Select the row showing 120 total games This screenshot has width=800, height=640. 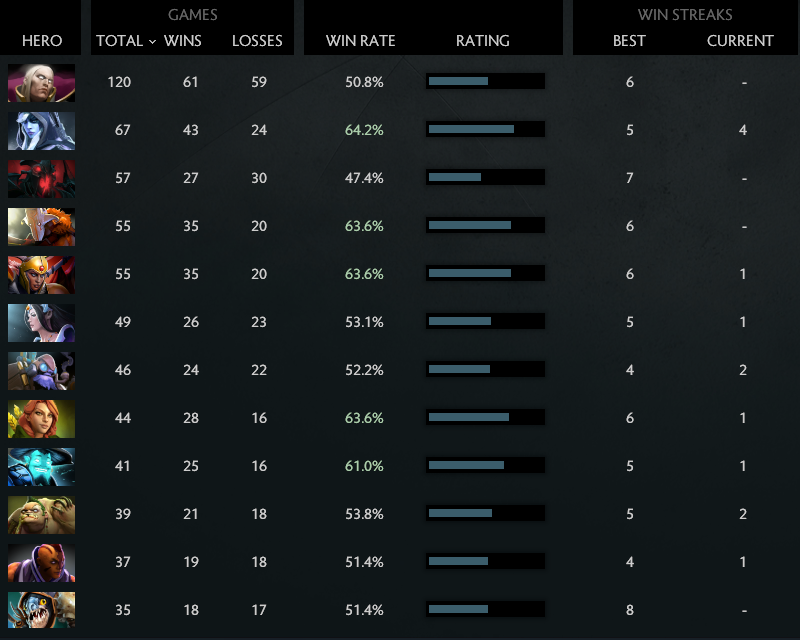[400, 82]
